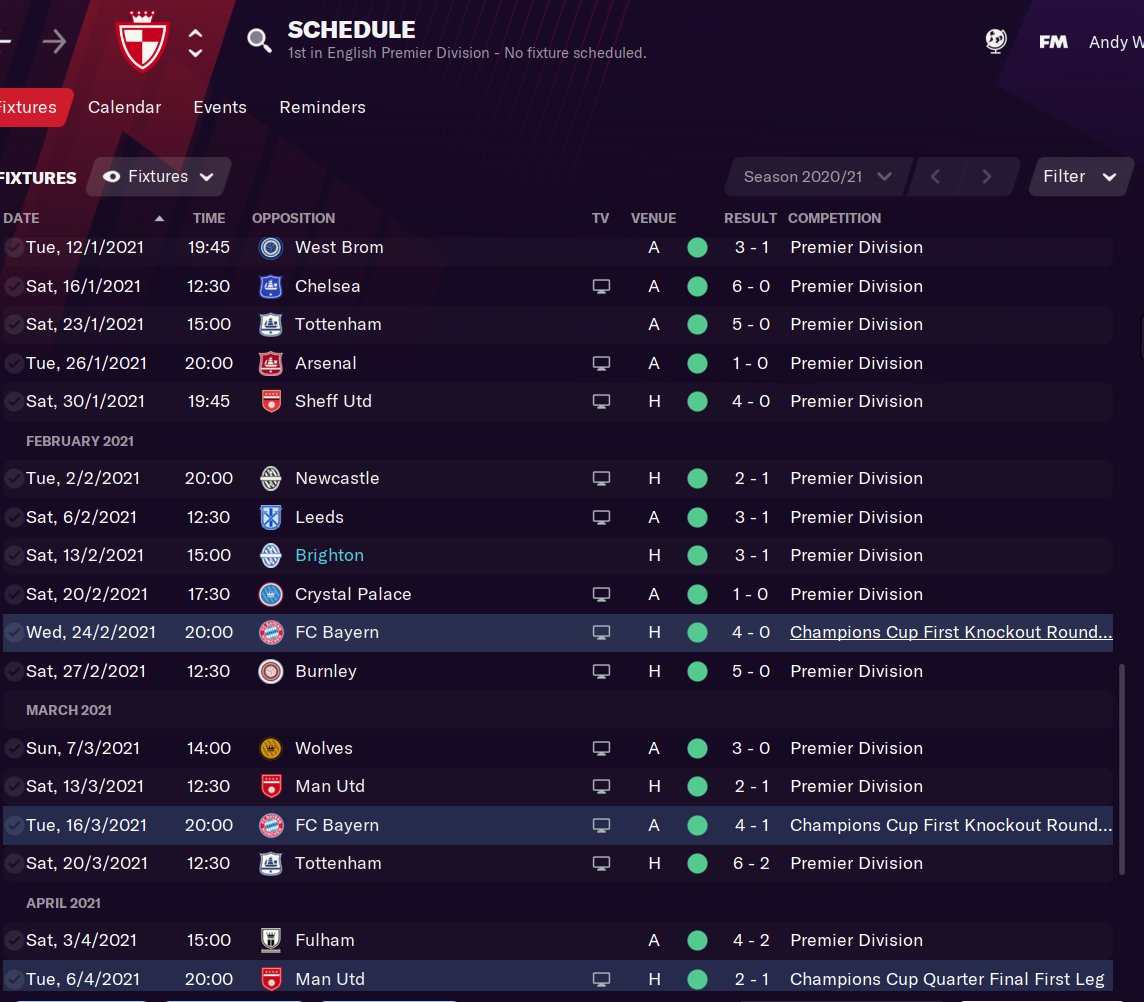Image resolution: width=1144 pixels, height=1002 pixels.
Task: Click the FM logo menu
Action: click(1053, 42)
